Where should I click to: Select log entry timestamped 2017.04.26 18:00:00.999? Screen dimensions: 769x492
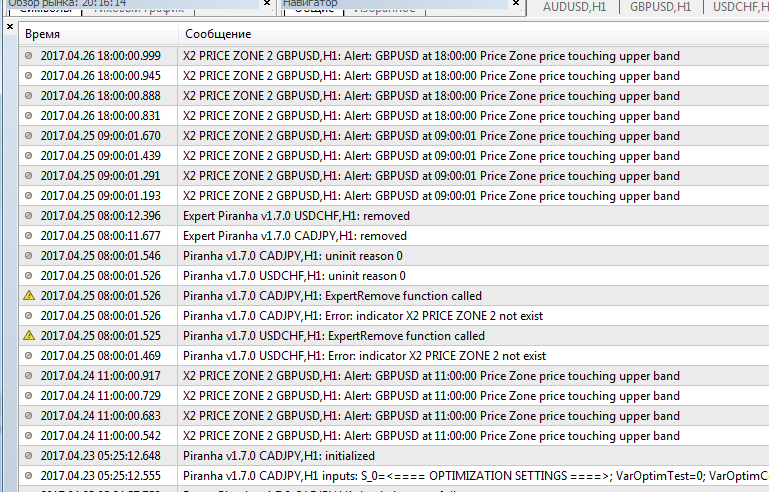click(x=394, y=56)
